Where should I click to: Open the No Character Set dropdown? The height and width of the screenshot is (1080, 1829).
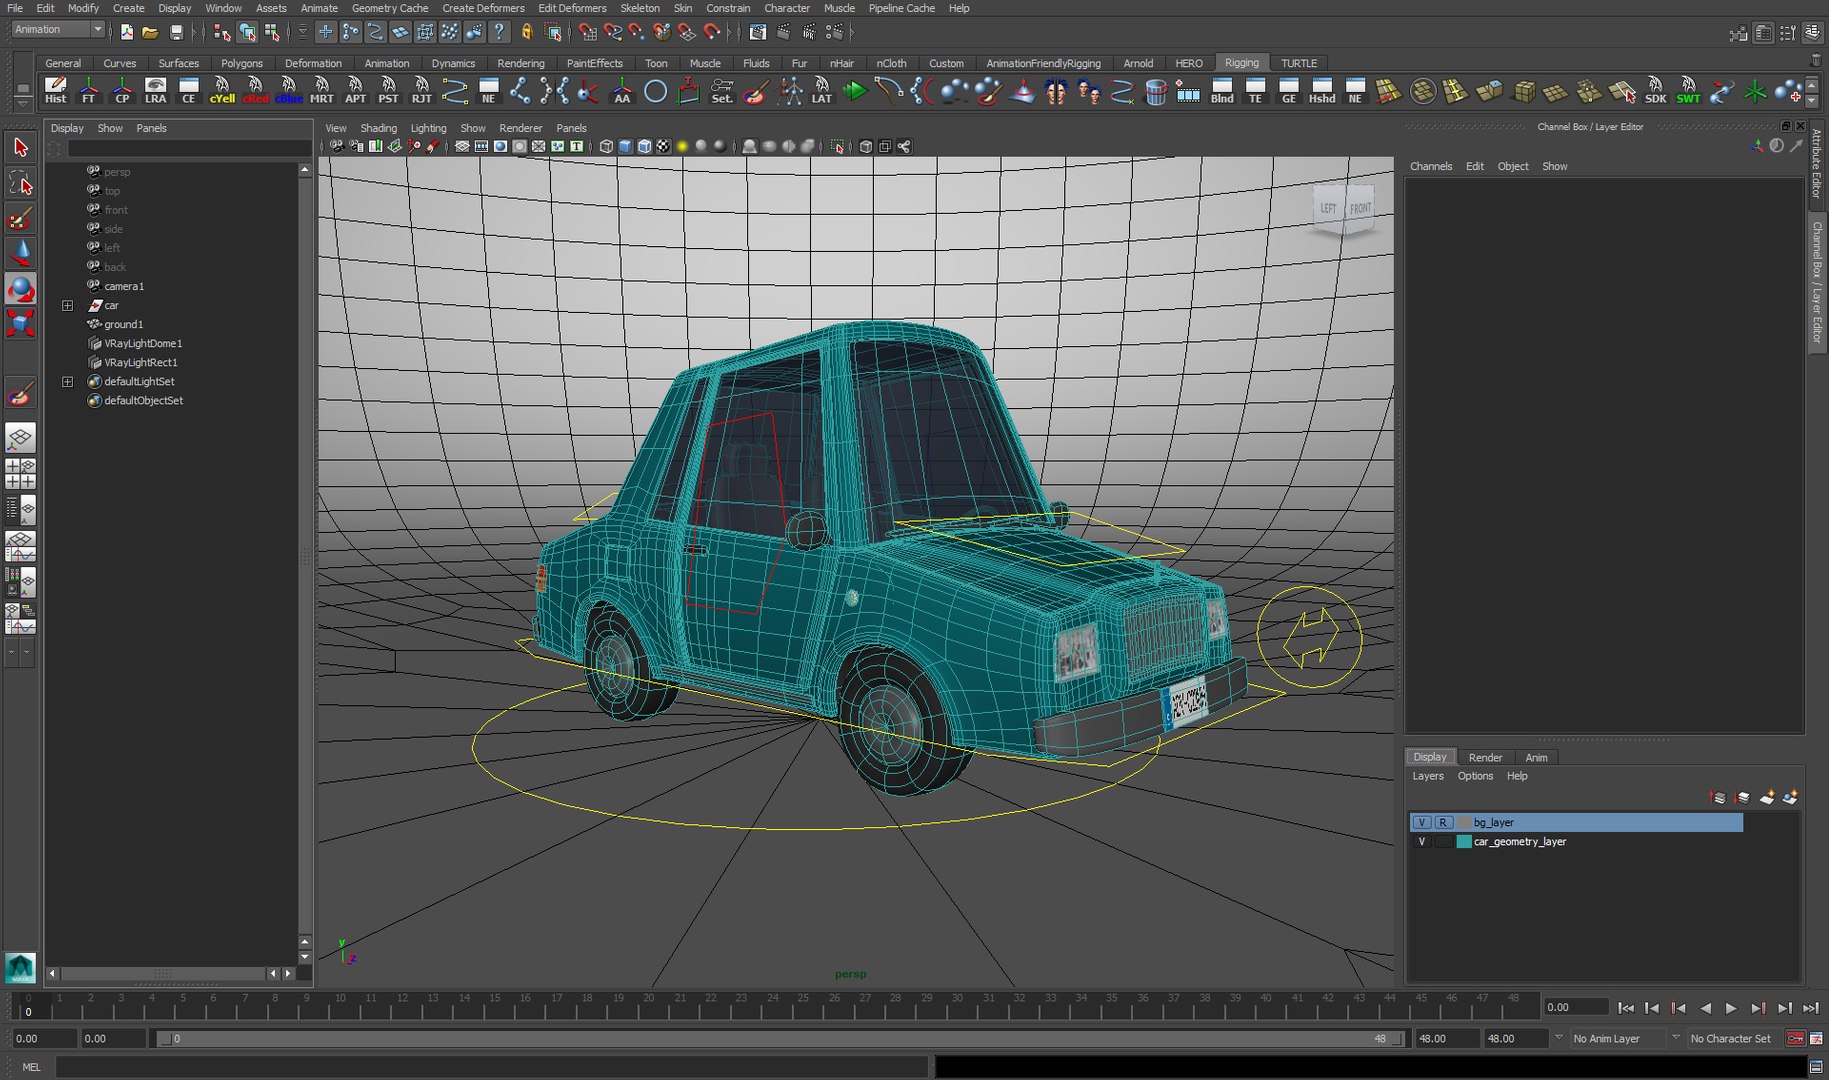pyautogui.click(x=1735, y=1038)
